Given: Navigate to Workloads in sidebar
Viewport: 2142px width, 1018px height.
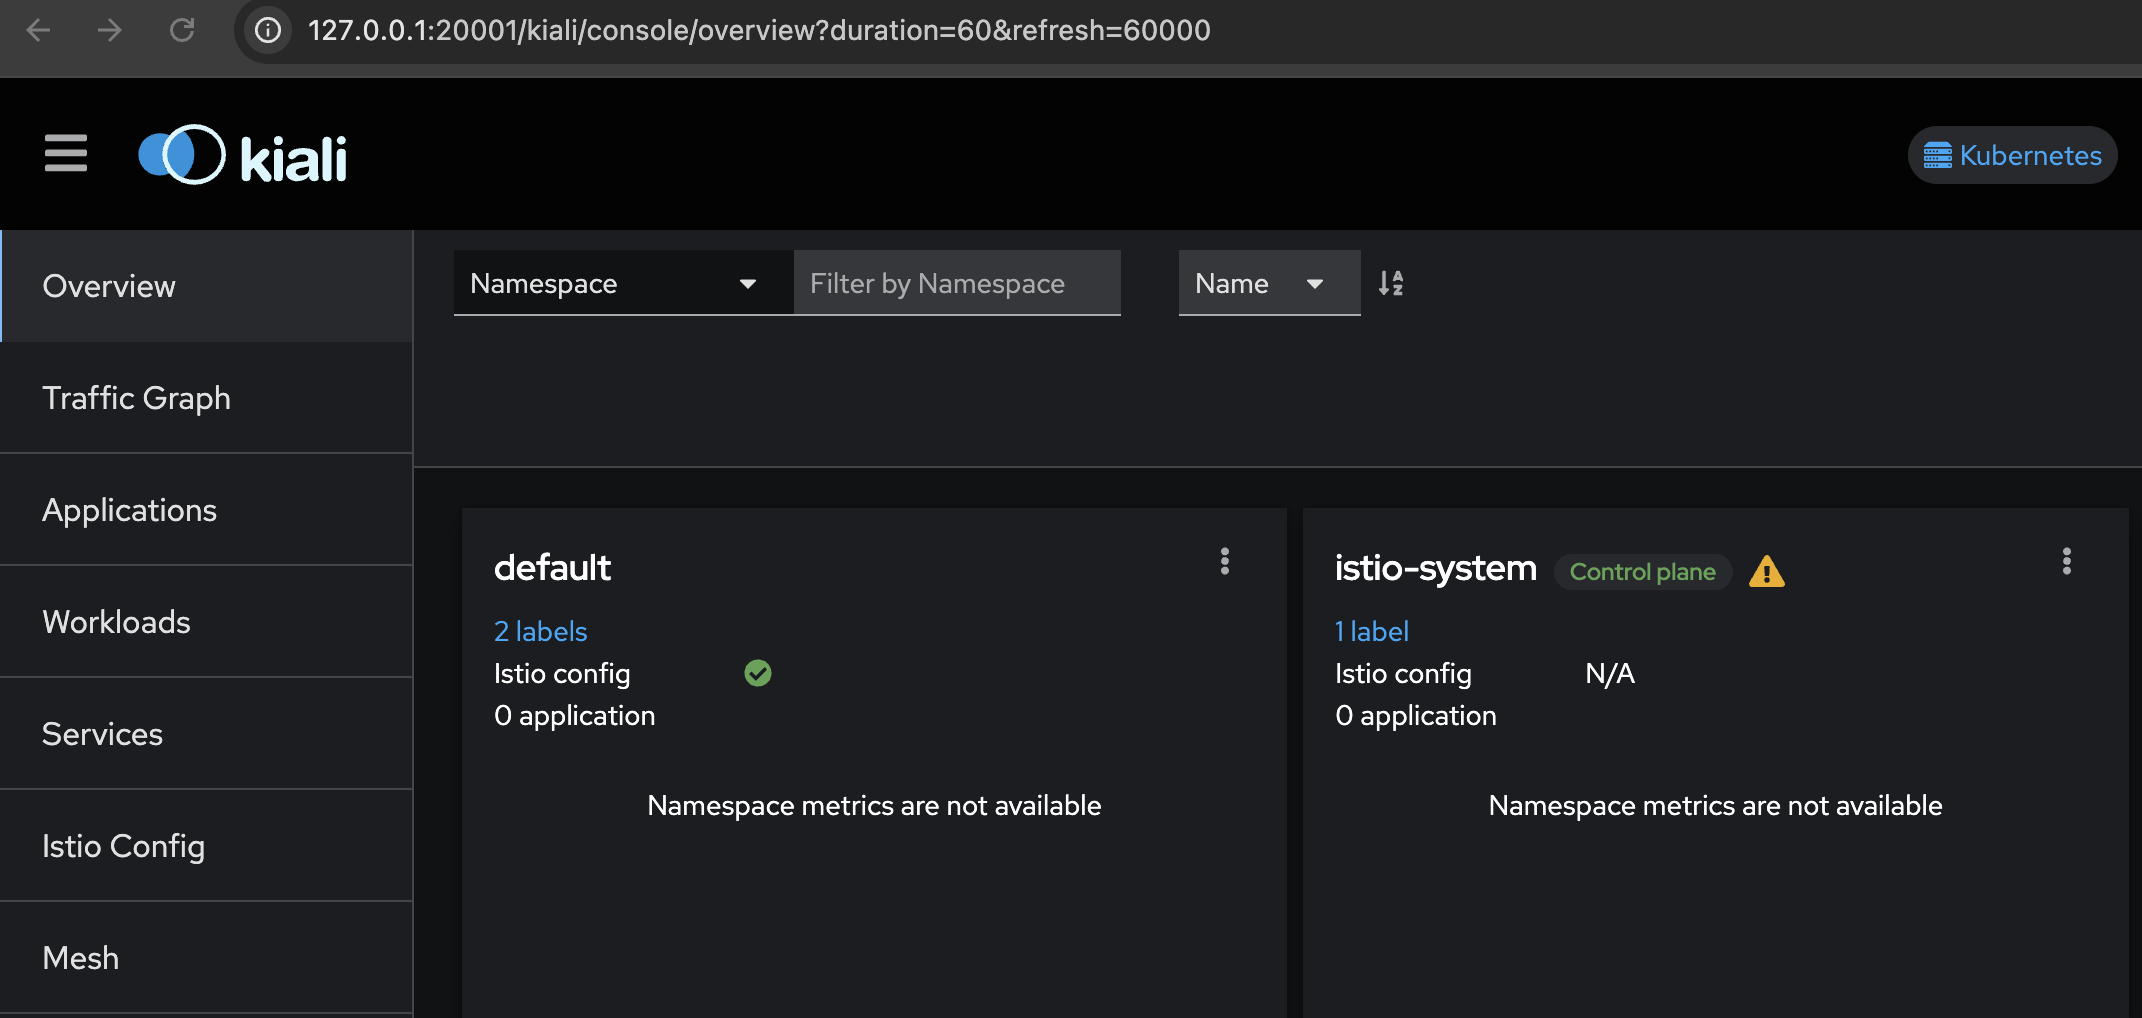Looking at the screenshot, I should point(116,622).
